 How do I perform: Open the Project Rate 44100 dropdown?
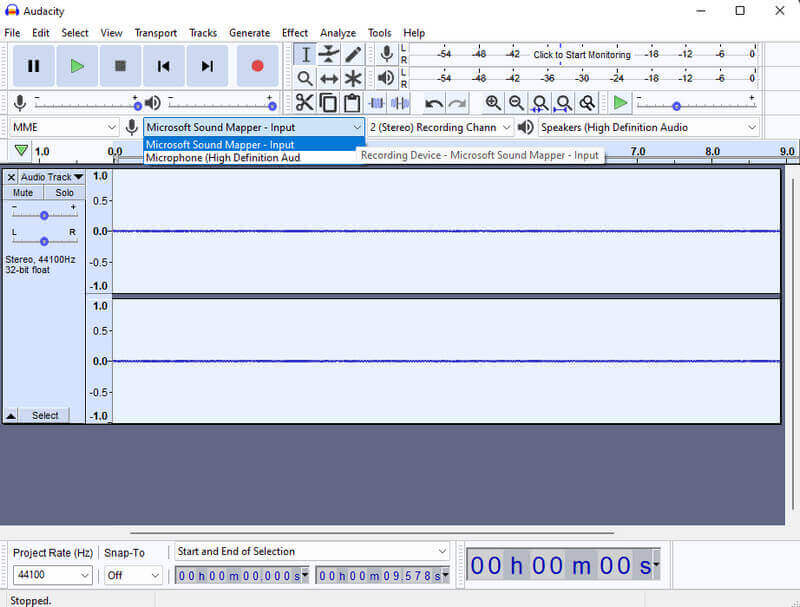click(53, 575)
